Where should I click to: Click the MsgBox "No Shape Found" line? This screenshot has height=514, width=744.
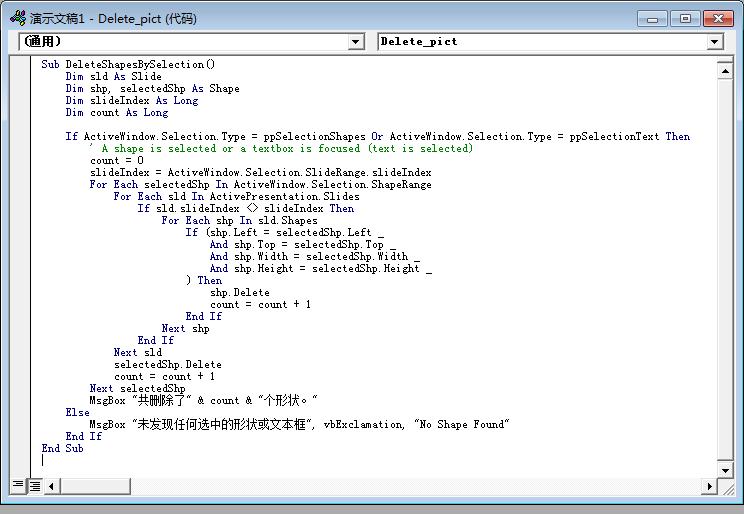coord(300,424)
